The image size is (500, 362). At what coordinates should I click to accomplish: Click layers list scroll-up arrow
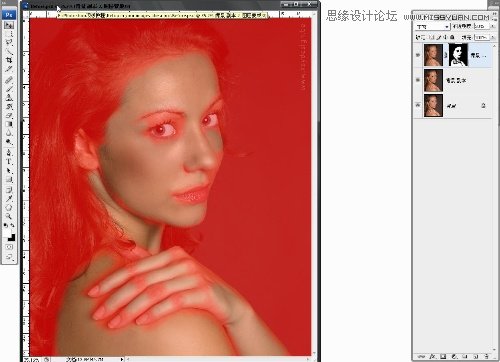tap(494, 46)
